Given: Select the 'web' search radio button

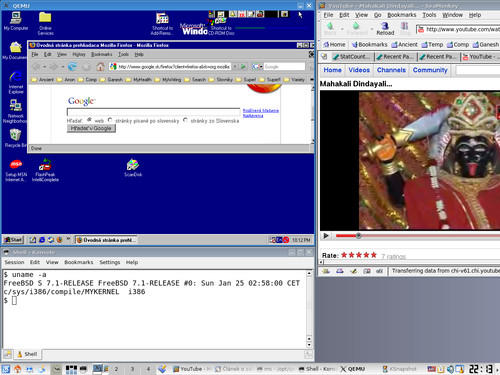Looking at the screenshot, I should (89, 120).
